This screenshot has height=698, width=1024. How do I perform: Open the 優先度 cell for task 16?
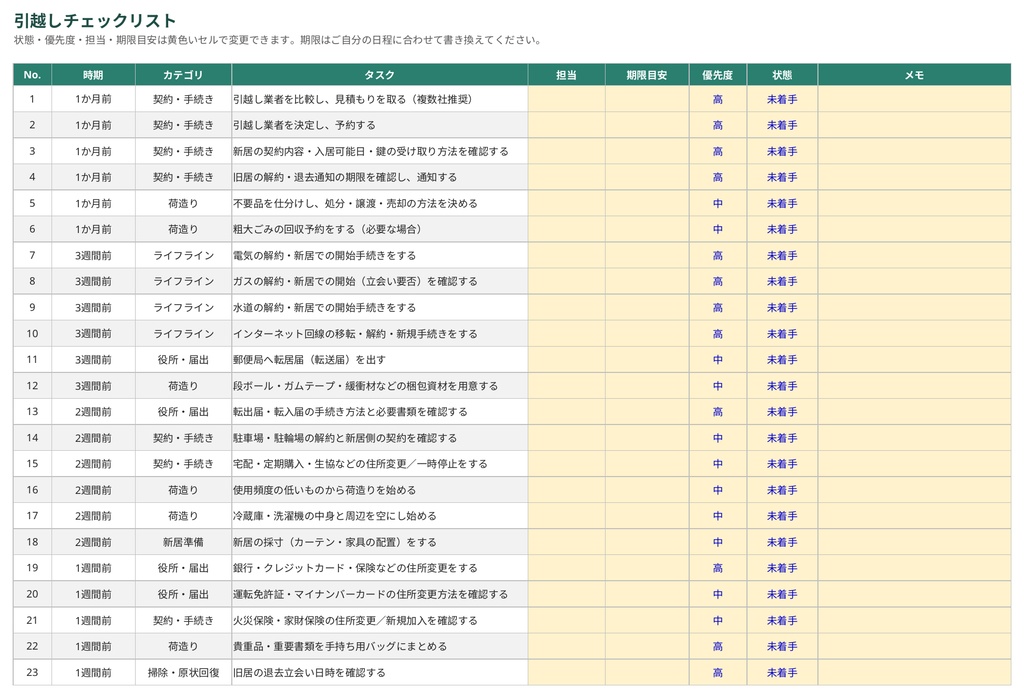click(718, 490)
